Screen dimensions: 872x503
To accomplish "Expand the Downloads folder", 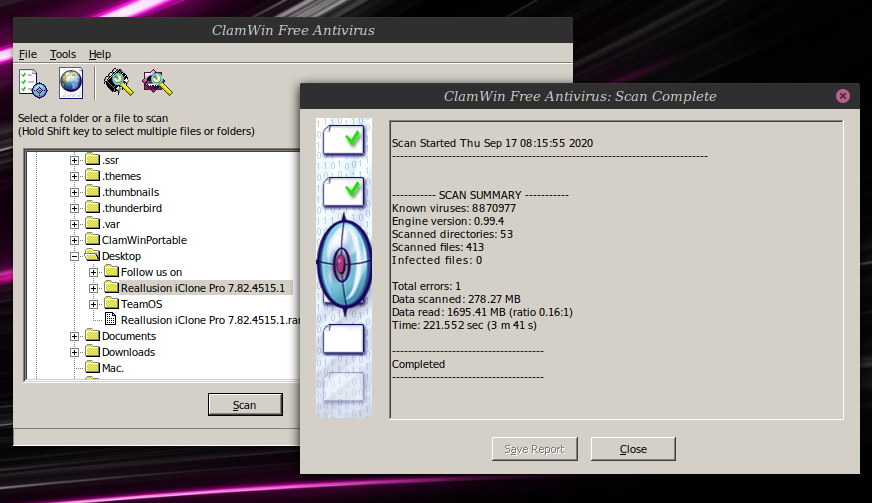I will pyautogui.click(x=75, y=353).
